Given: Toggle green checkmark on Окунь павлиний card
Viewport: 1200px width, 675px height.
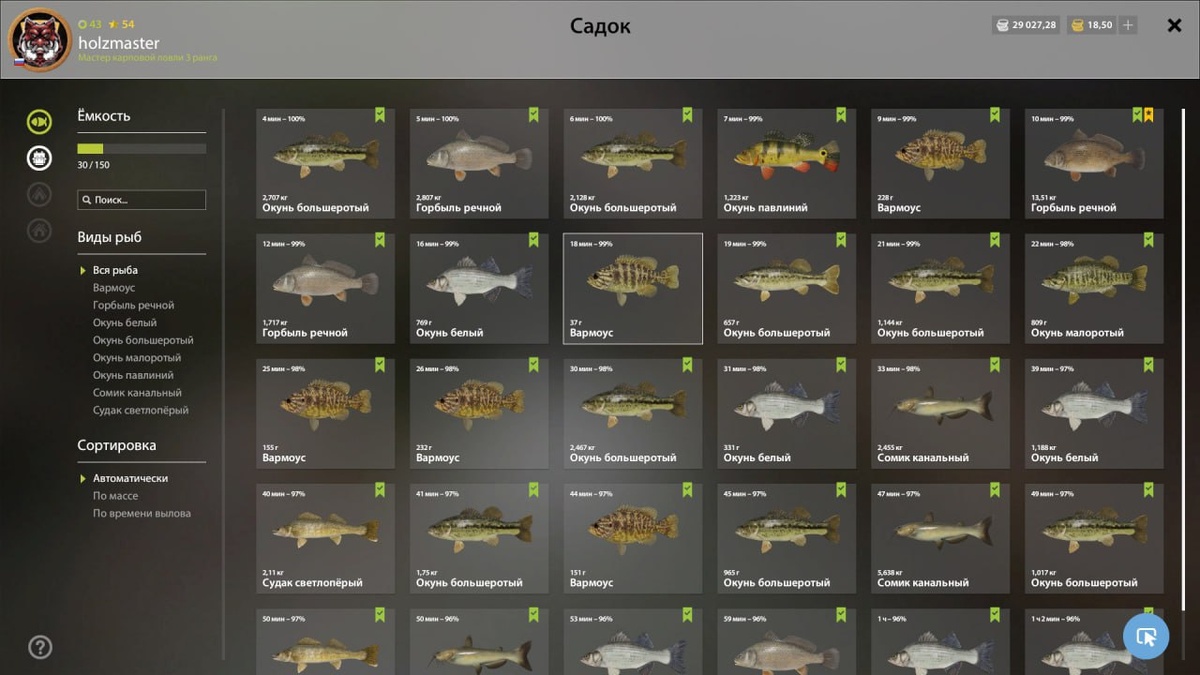Looking at the screenshot, I should pyautogui.click(x=841, y=115).
